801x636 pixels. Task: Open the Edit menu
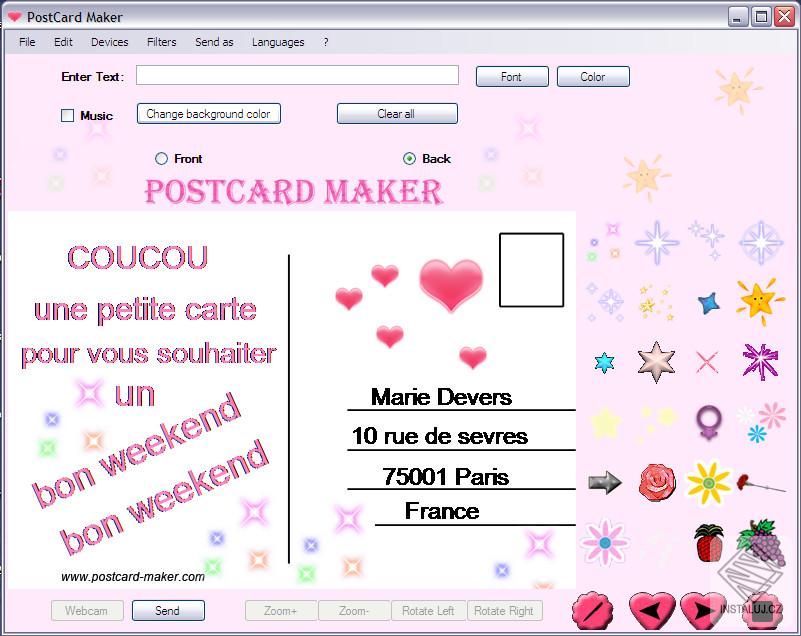point(63,42)
